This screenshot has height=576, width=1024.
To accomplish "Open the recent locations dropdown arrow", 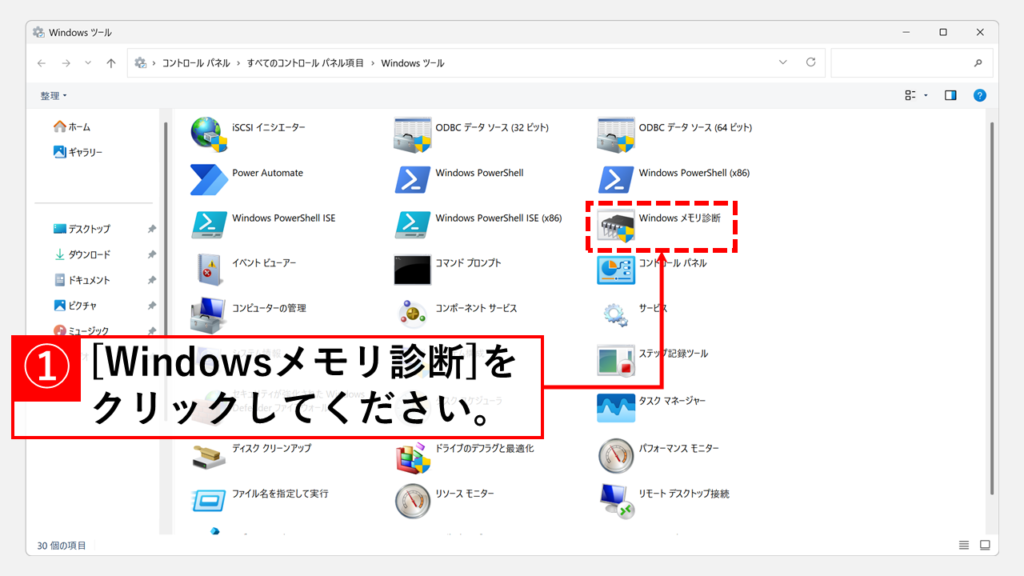I will [88, 63].
